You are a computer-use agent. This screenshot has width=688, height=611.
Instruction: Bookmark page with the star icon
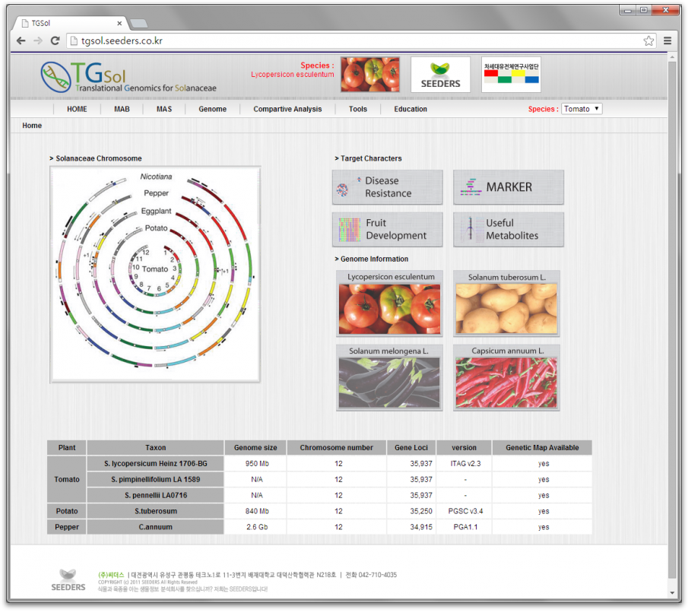point(649,41)
